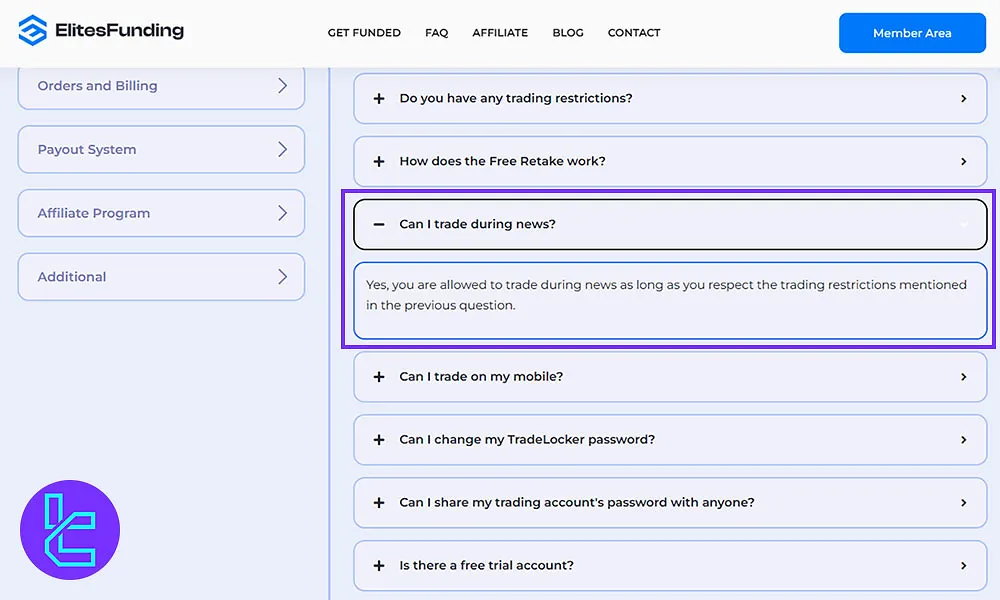Navigate to the CONTACT page

point(634,33)
